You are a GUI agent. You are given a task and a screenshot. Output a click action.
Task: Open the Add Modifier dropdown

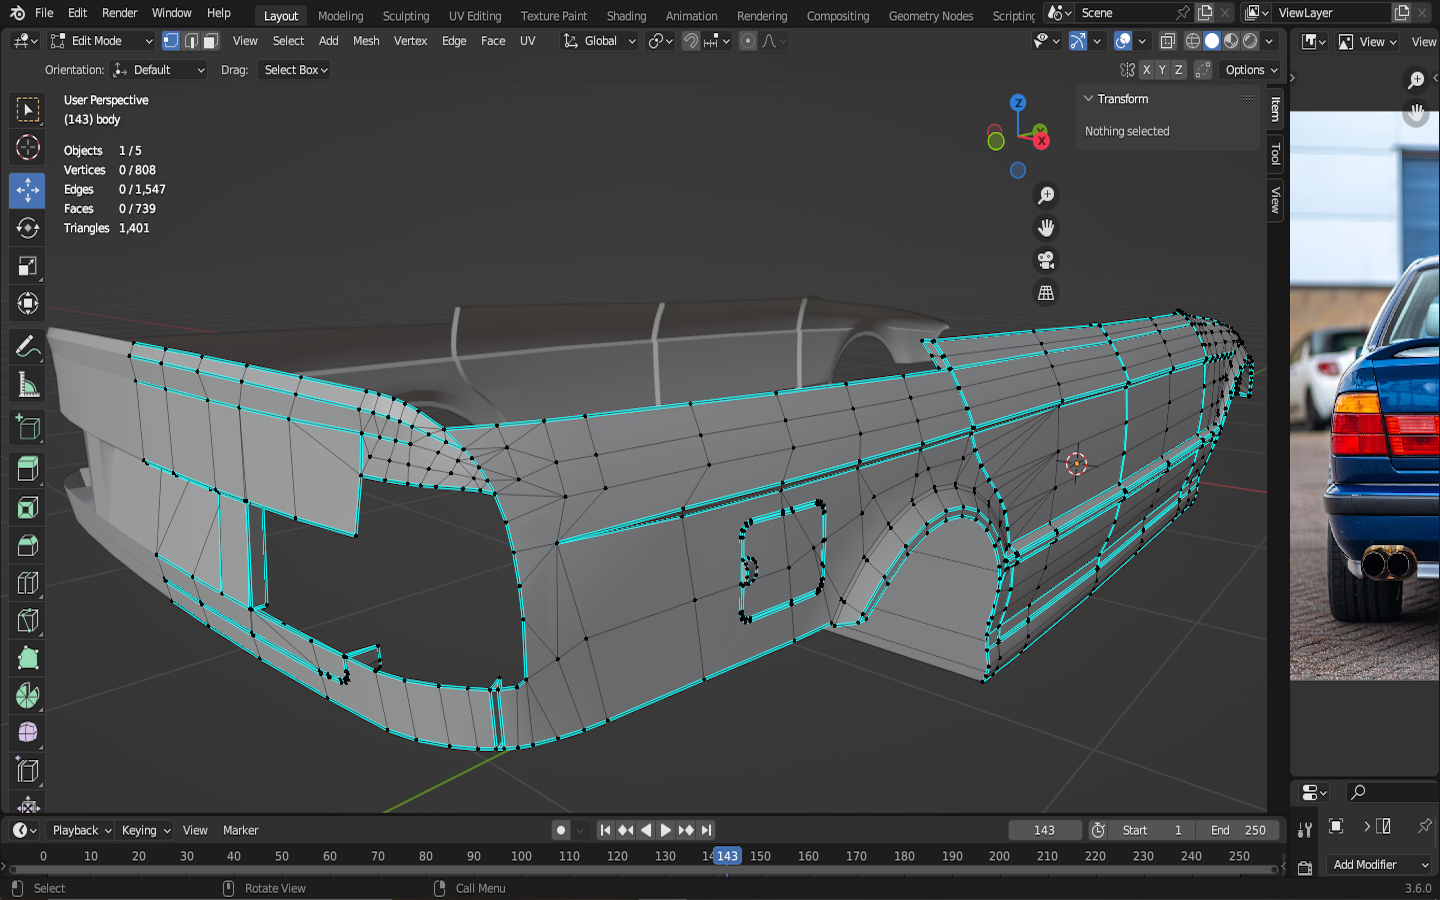pos(1381,865)
